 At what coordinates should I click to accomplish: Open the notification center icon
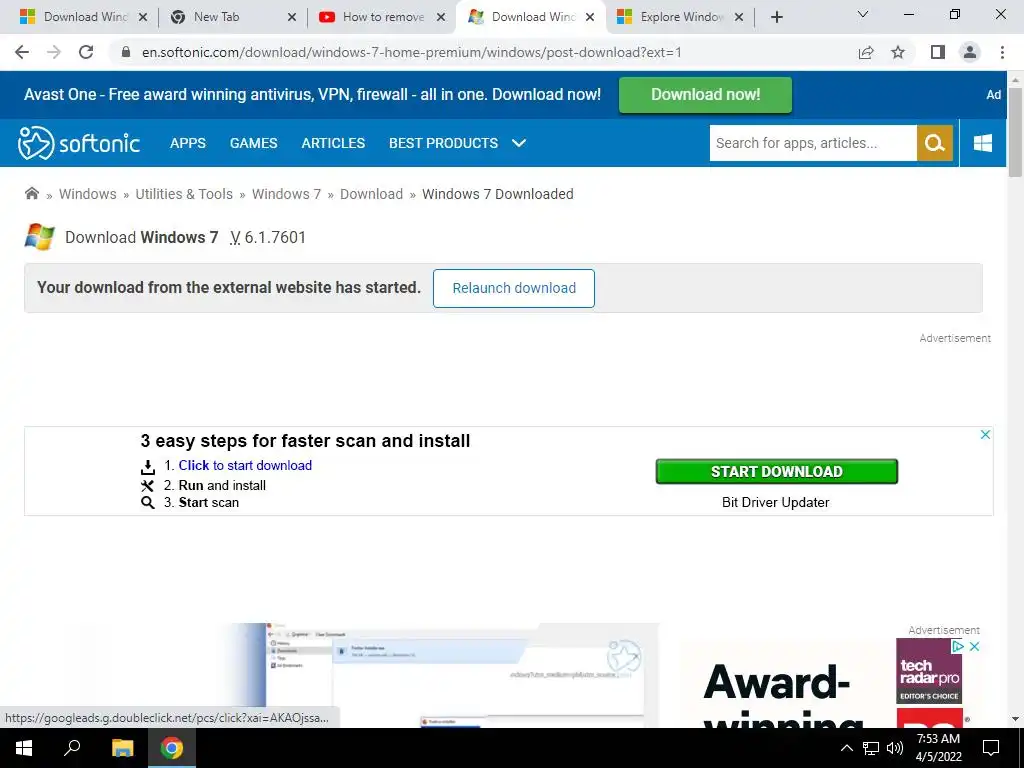[x=991, y=748]
